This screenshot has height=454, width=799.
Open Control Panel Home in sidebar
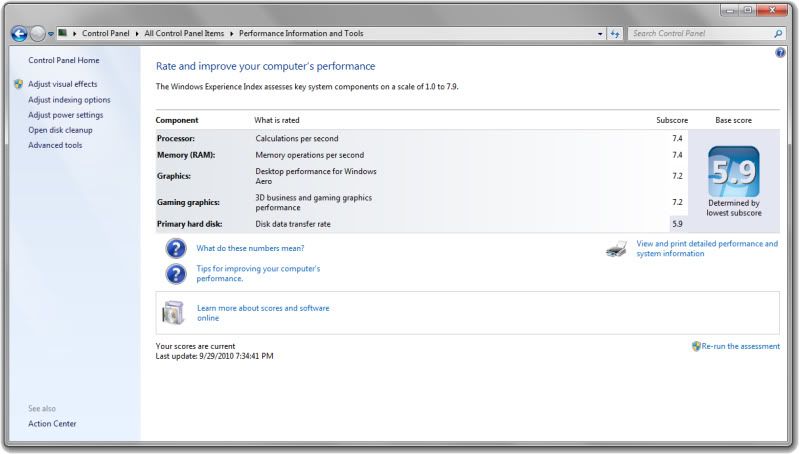pyautogui.click(x=63, y=60)
